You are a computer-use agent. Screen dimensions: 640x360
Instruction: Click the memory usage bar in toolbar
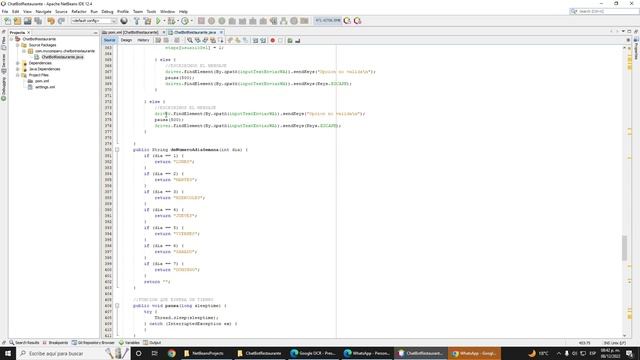(327, 20)
